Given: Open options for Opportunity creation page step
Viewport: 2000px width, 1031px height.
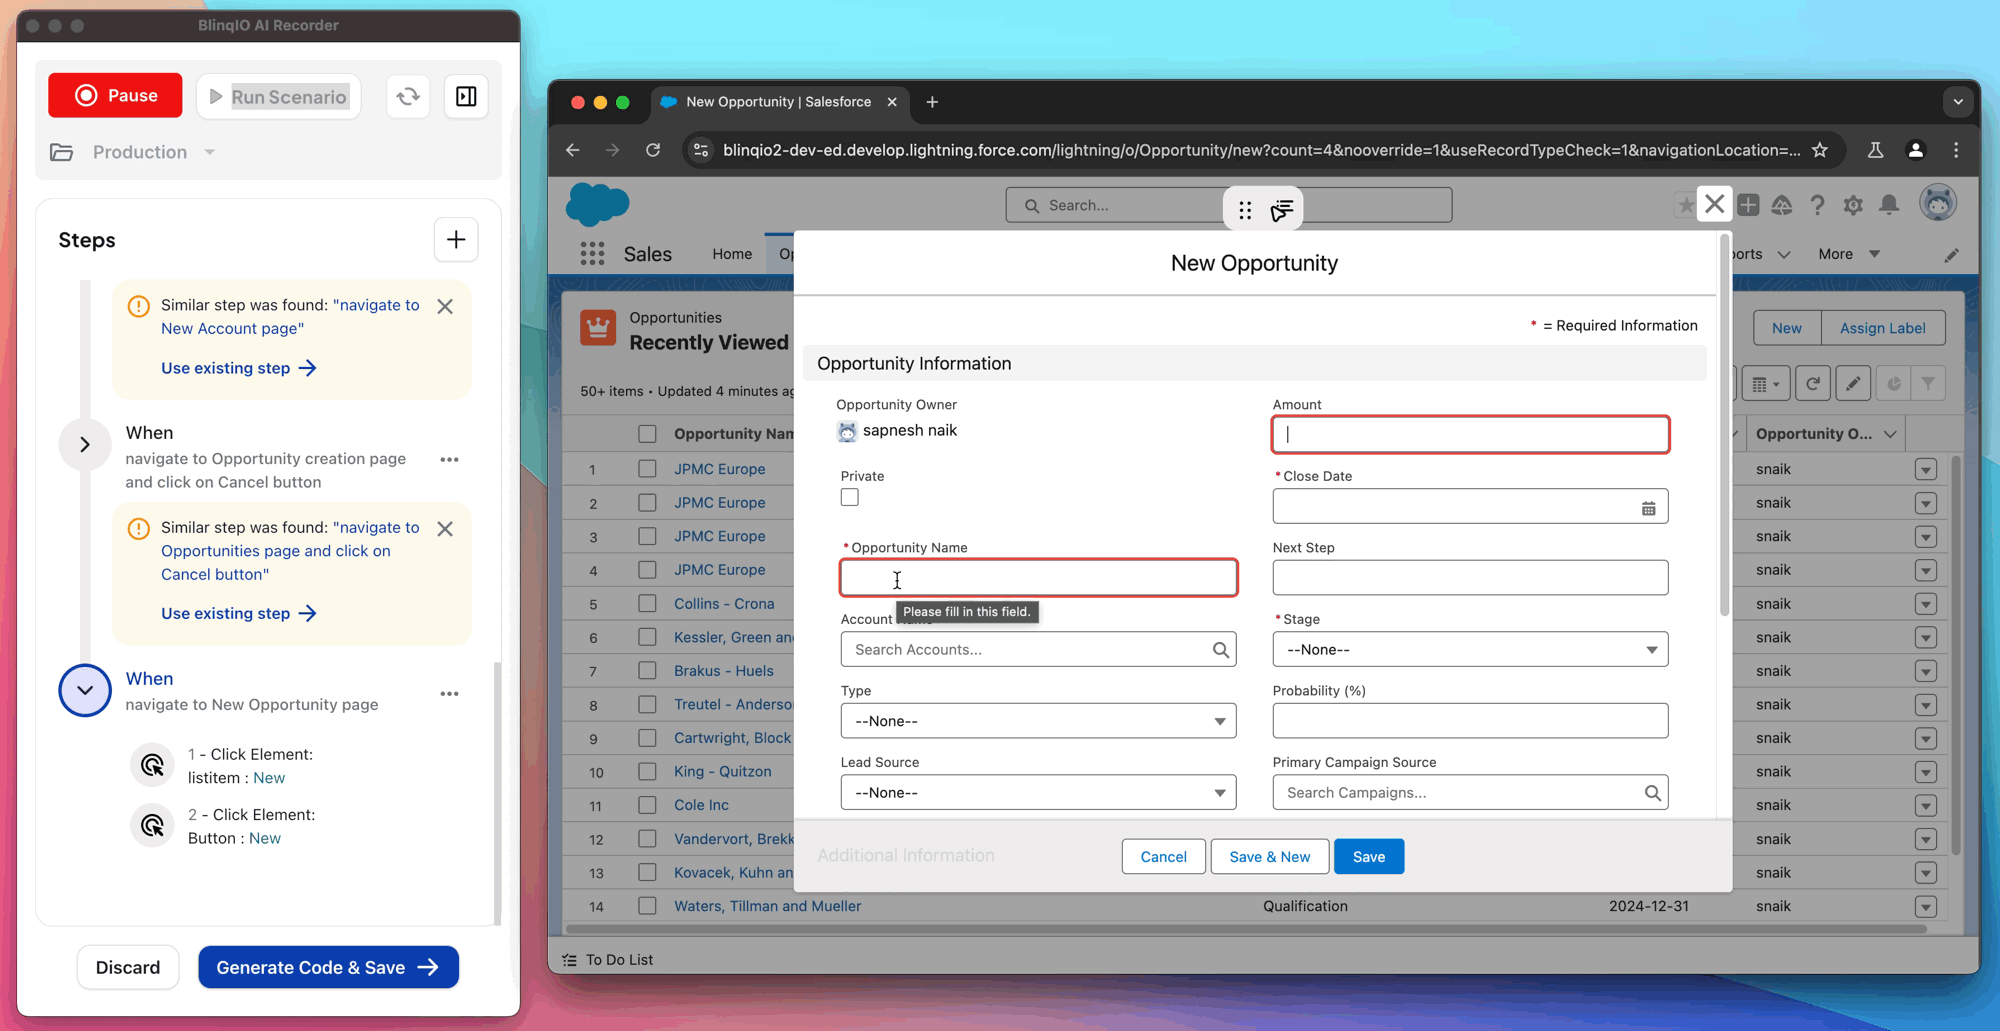Looking at the screenshot, I should 449,459.
